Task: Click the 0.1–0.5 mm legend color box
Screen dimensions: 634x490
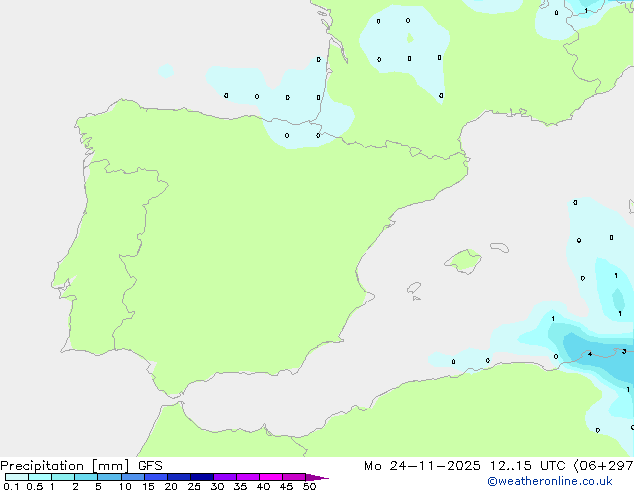Action: coord(17,477)
